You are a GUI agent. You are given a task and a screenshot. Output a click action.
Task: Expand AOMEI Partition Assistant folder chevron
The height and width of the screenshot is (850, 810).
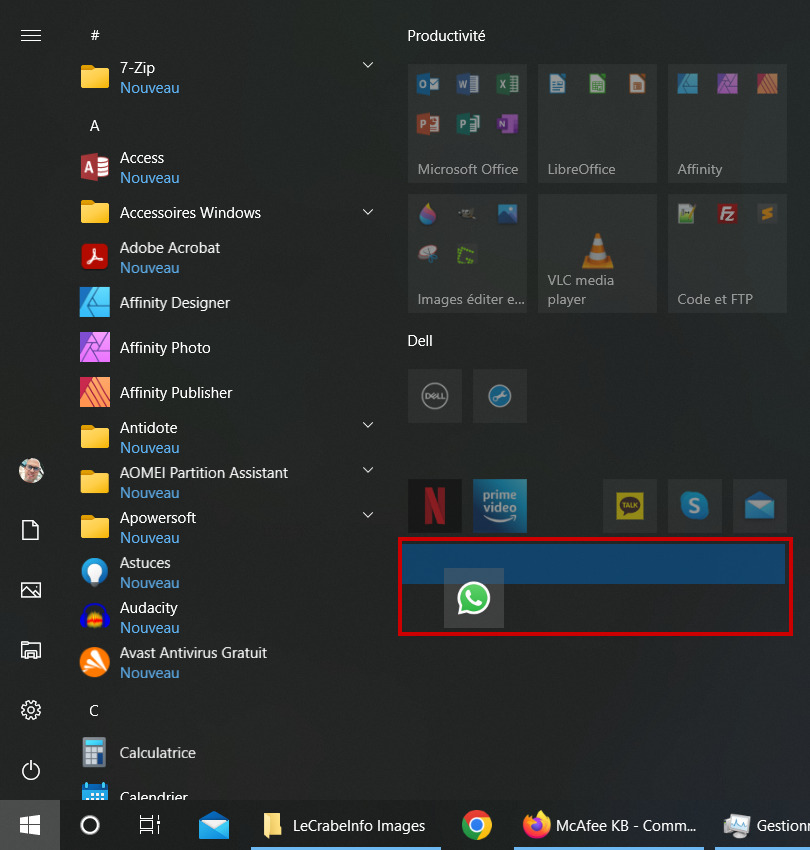coord(368,470)
